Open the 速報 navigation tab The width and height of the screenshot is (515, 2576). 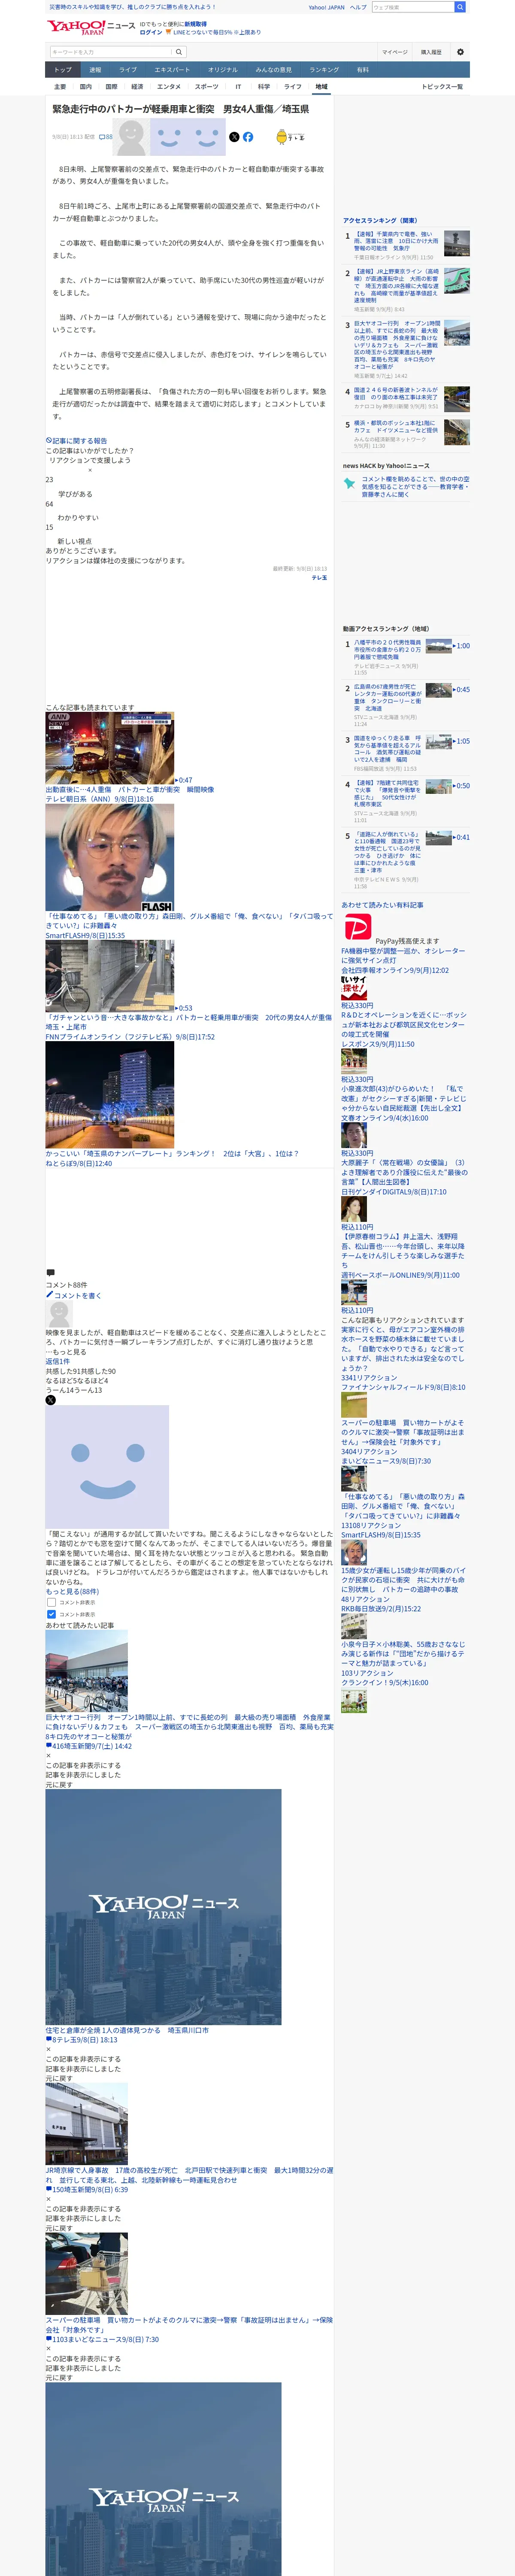tap(95, 70)
